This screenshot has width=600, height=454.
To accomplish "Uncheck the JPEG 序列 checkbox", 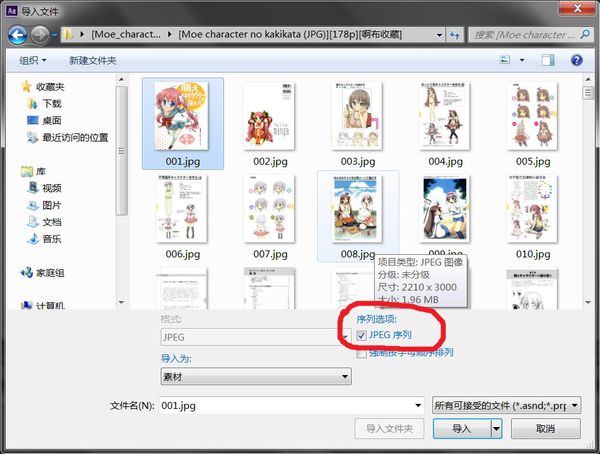I will (x=361, y=336).
